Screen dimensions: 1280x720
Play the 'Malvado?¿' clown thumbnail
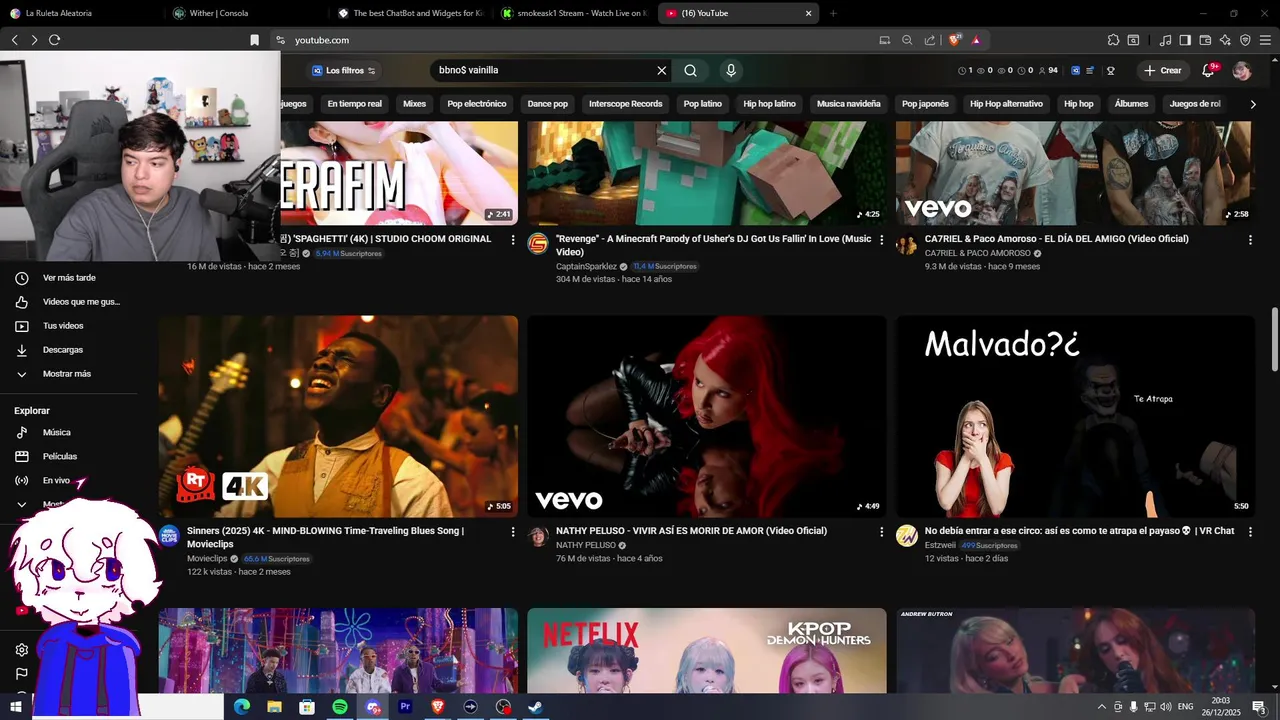(x=1075, y=417)
